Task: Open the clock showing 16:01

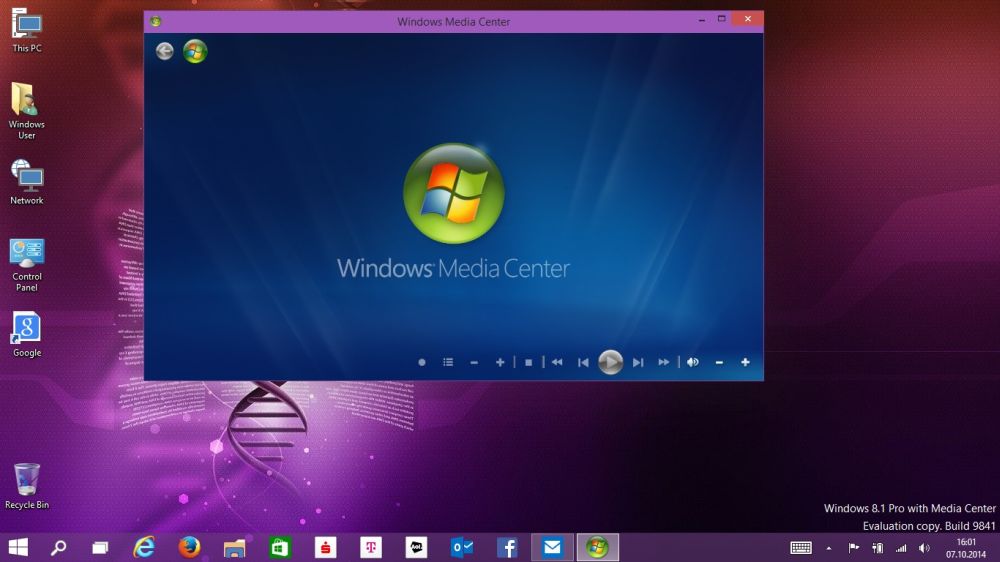Action: click(x=966, y=548)
